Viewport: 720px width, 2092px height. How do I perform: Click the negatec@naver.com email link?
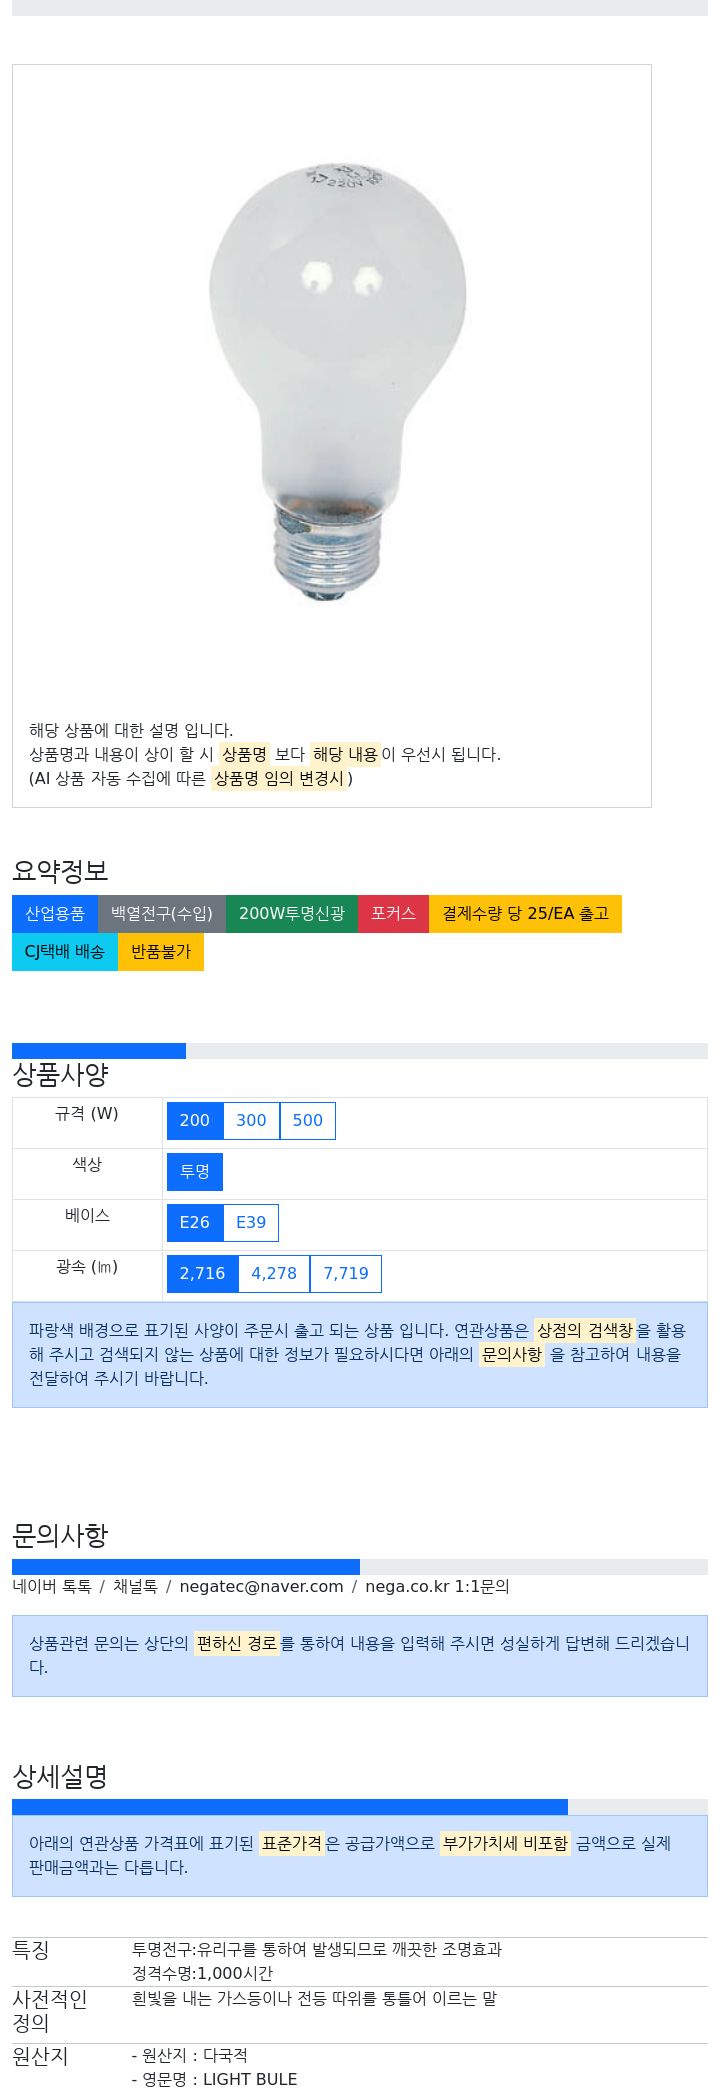(261, 1587)
